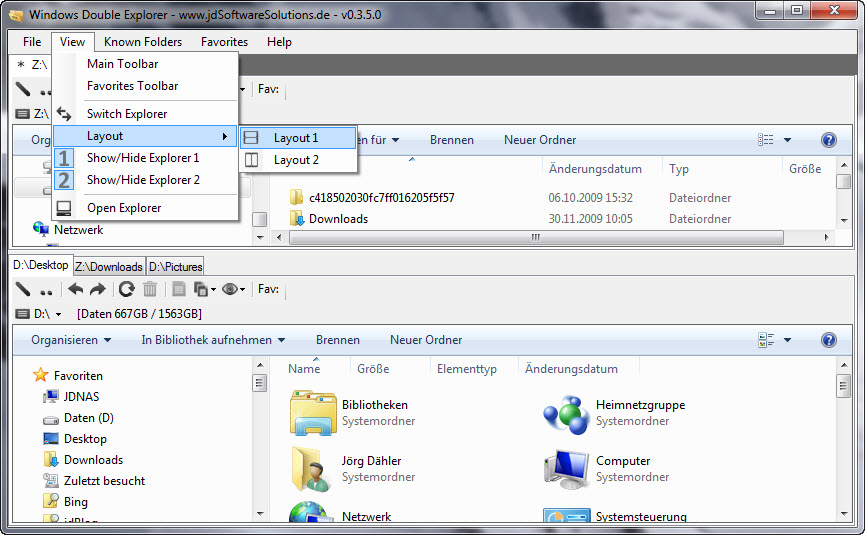Toggle the Favorites Toolbar visibility
The image size is (865, 535).
(132, 86)
